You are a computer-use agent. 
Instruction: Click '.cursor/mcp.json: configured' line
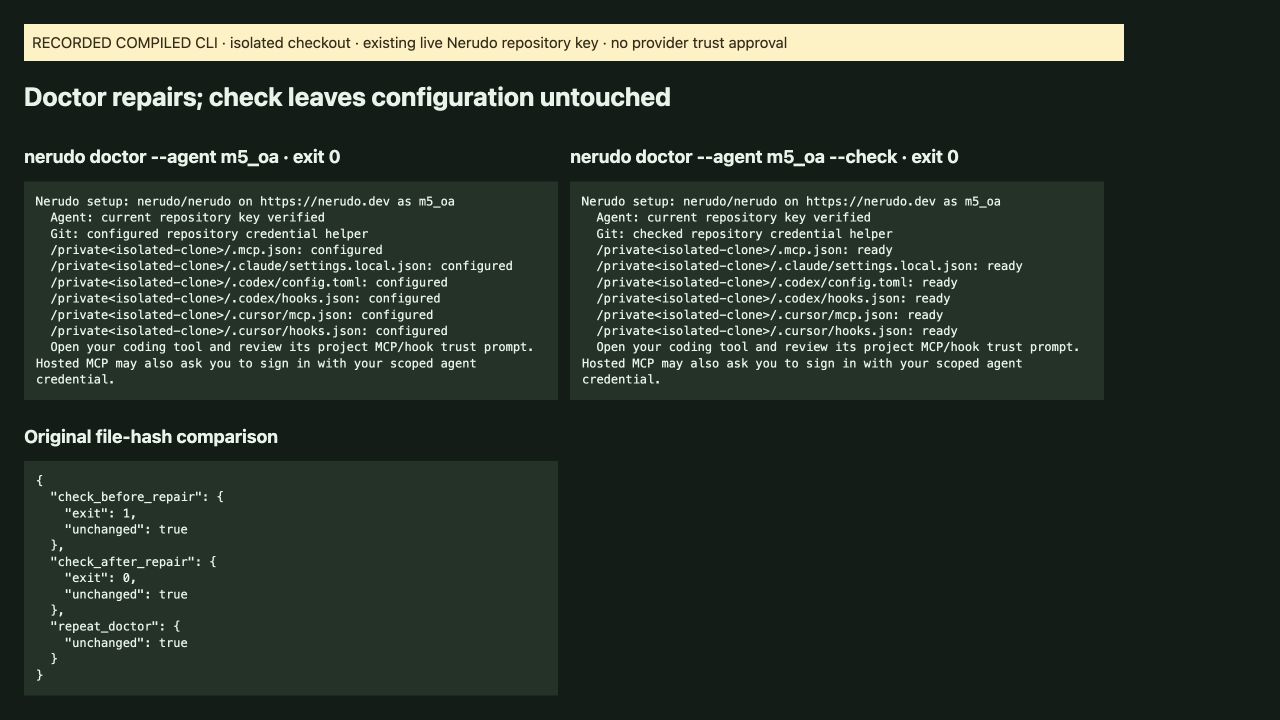tap(241, 314)
